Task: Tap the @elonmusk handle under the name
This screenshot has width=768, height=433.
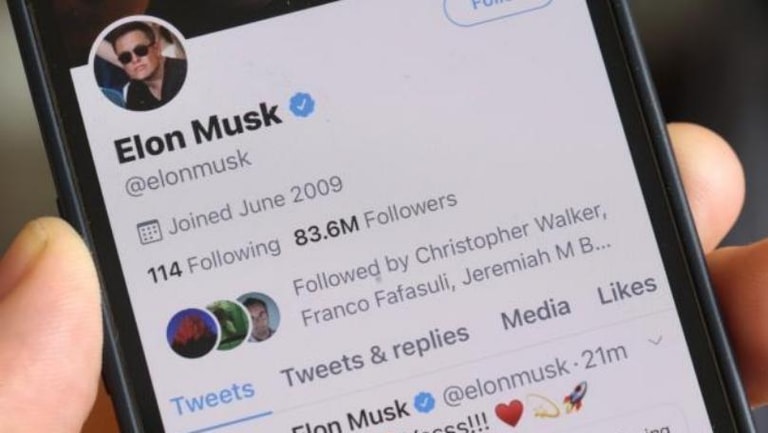Action: click(188, 173)
